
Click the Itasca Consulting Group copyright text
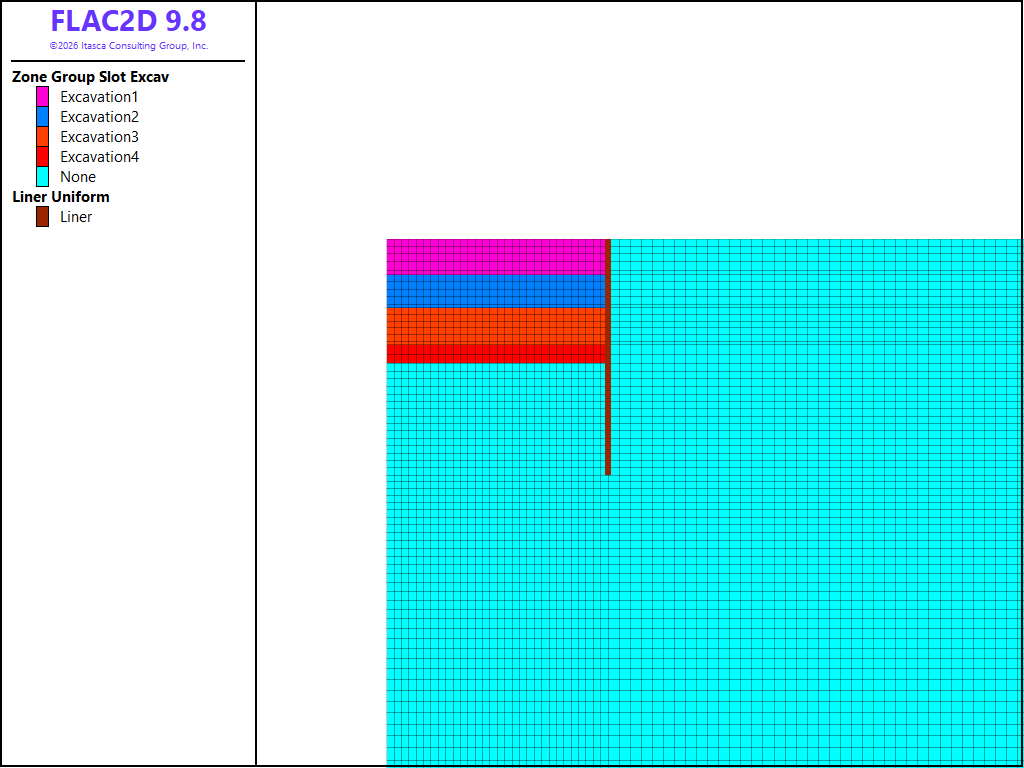point(129,46)
